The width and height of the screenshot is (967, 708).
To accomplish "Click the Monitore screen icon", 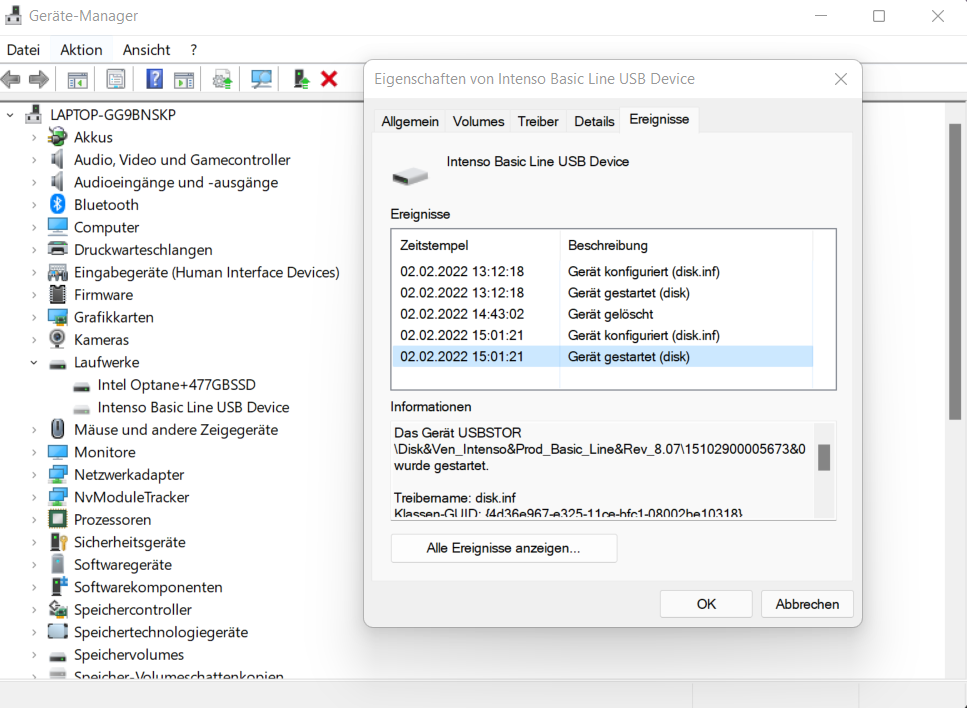I will click(x=57, y=452).
